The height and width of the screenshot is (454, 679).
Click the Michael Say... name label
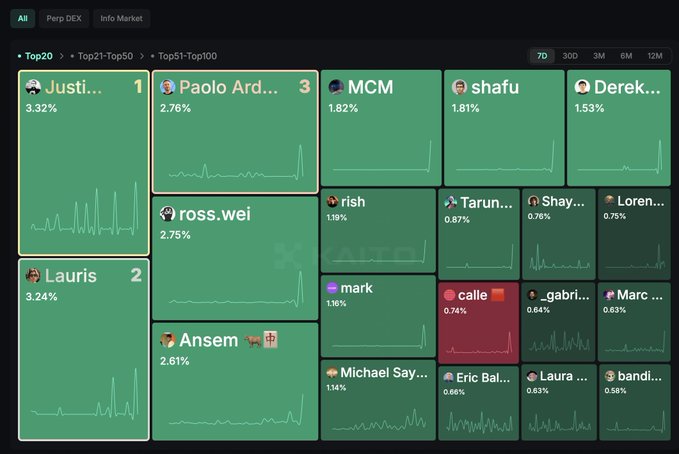[x=384, y=373]
